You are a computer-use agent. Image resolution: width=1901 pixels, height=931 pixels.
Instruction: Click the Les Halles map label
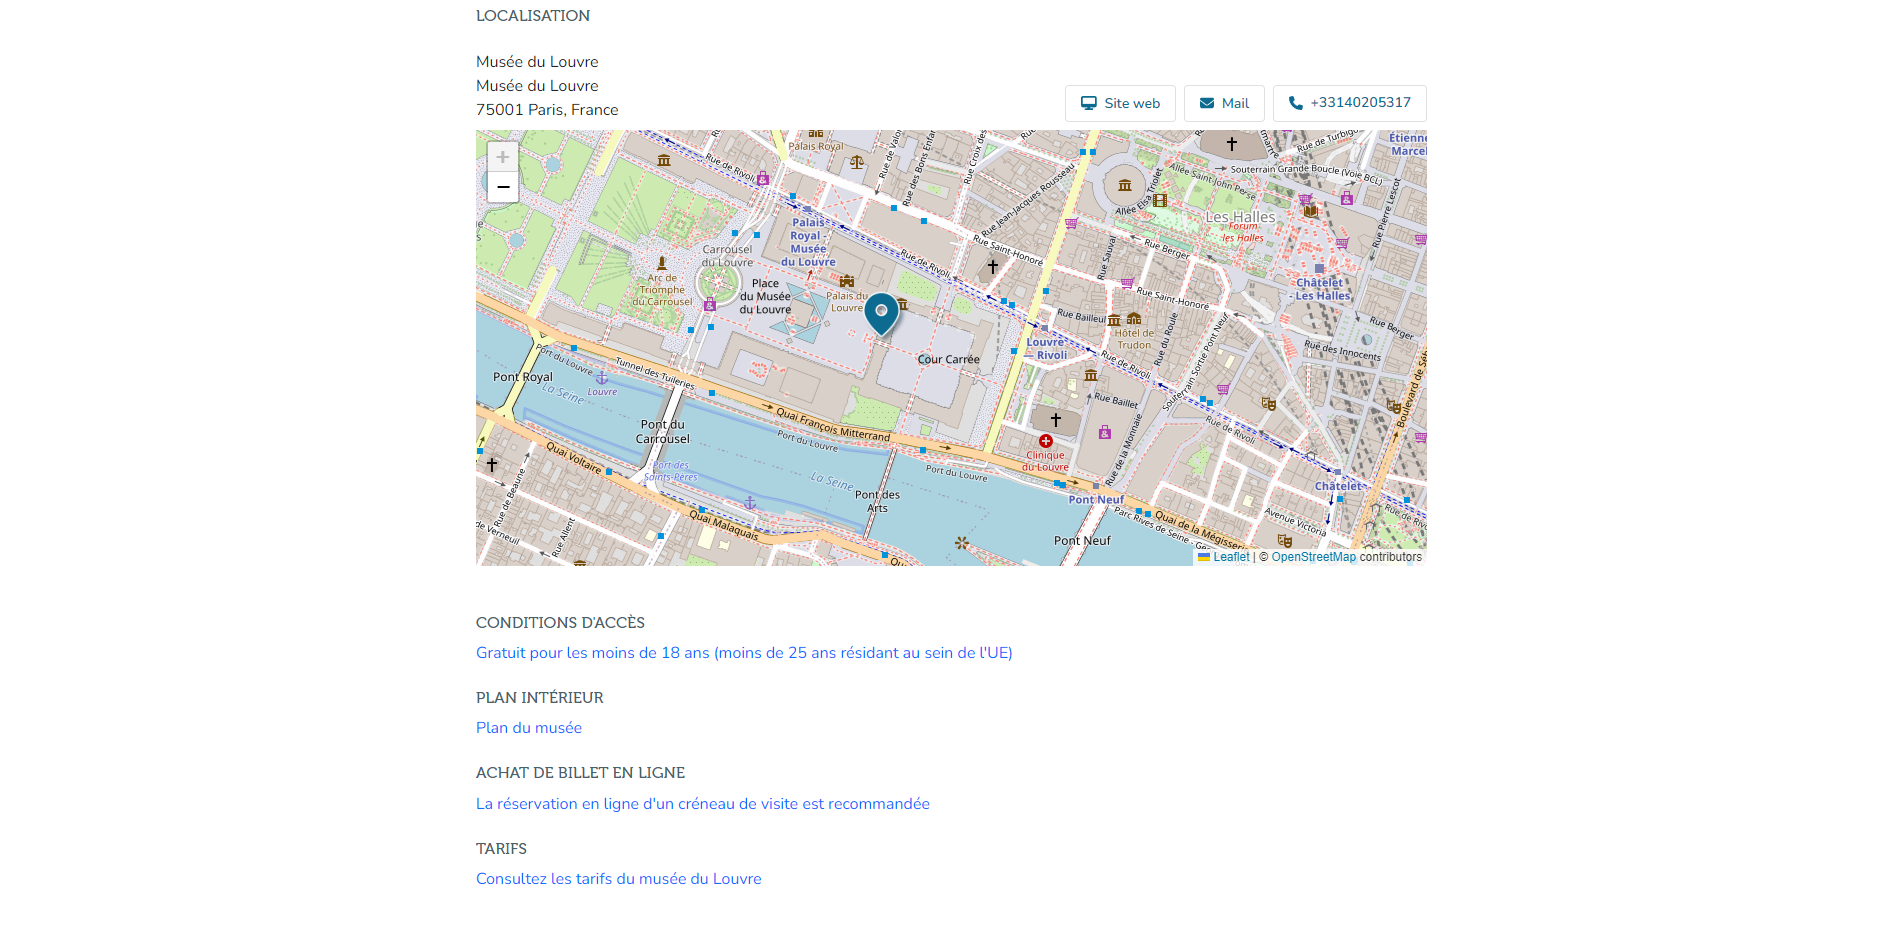click(x=1240, y=217)
